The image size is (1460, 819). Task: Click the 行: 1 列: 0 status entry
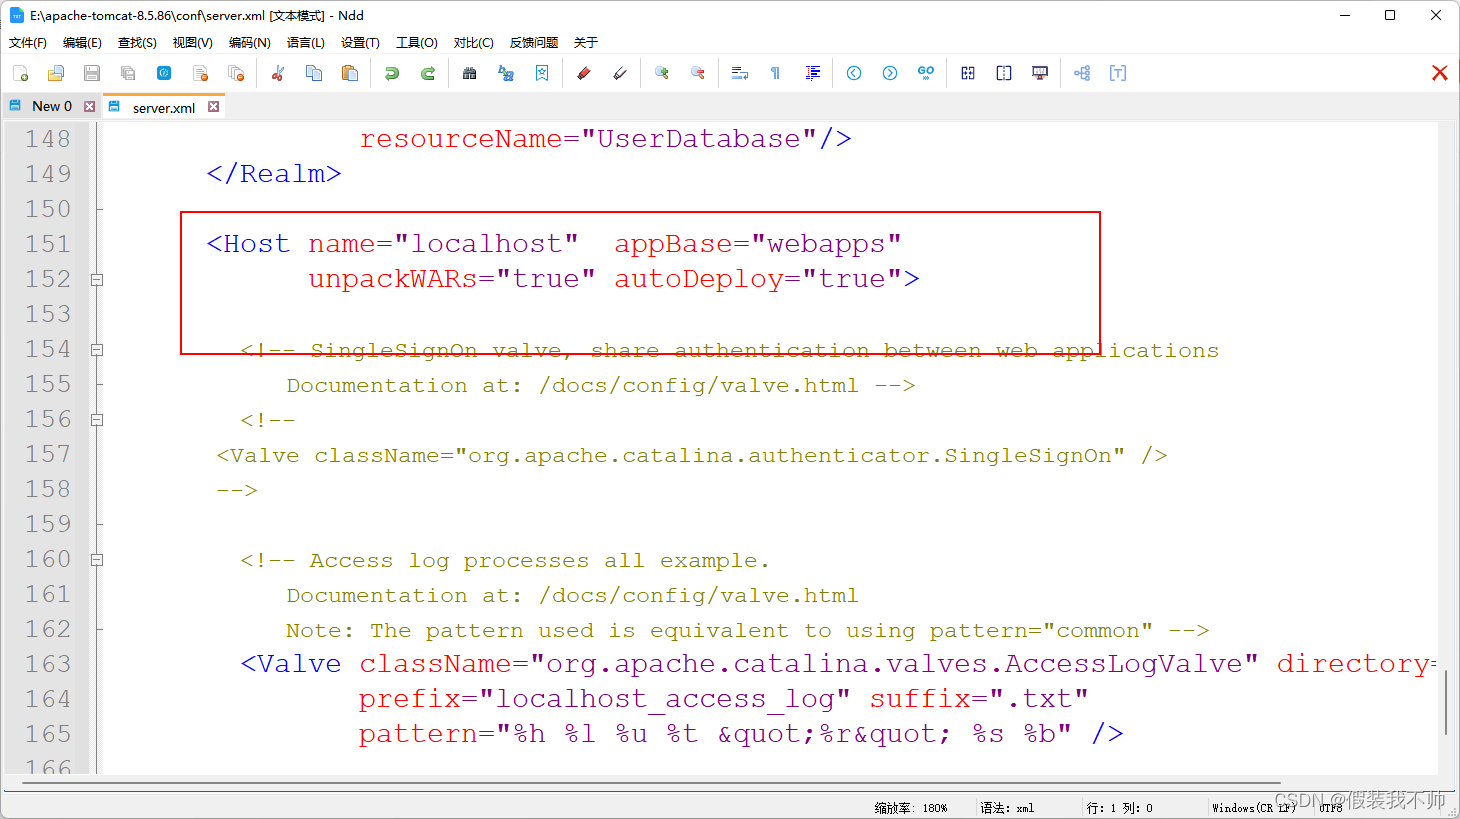[1120, 808]
